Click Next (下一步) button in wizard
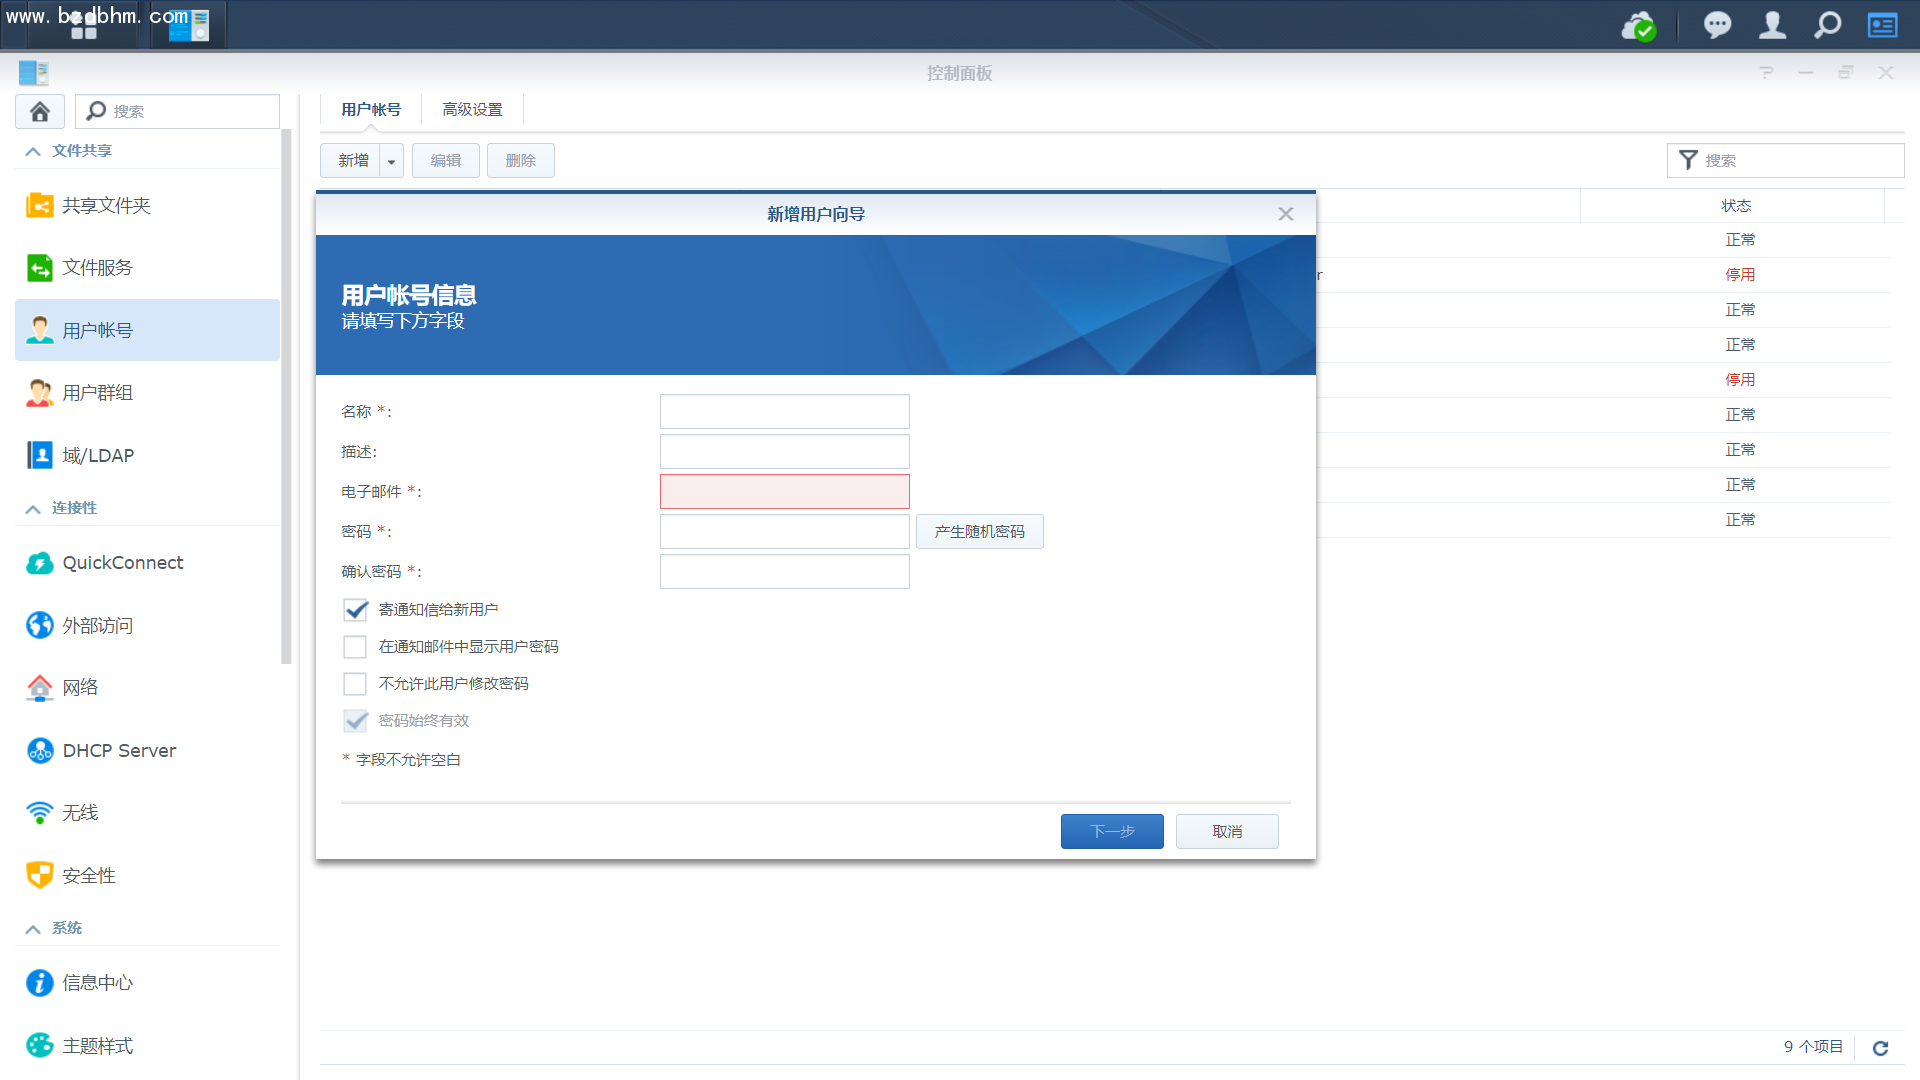 click(x=1112, y=832)
